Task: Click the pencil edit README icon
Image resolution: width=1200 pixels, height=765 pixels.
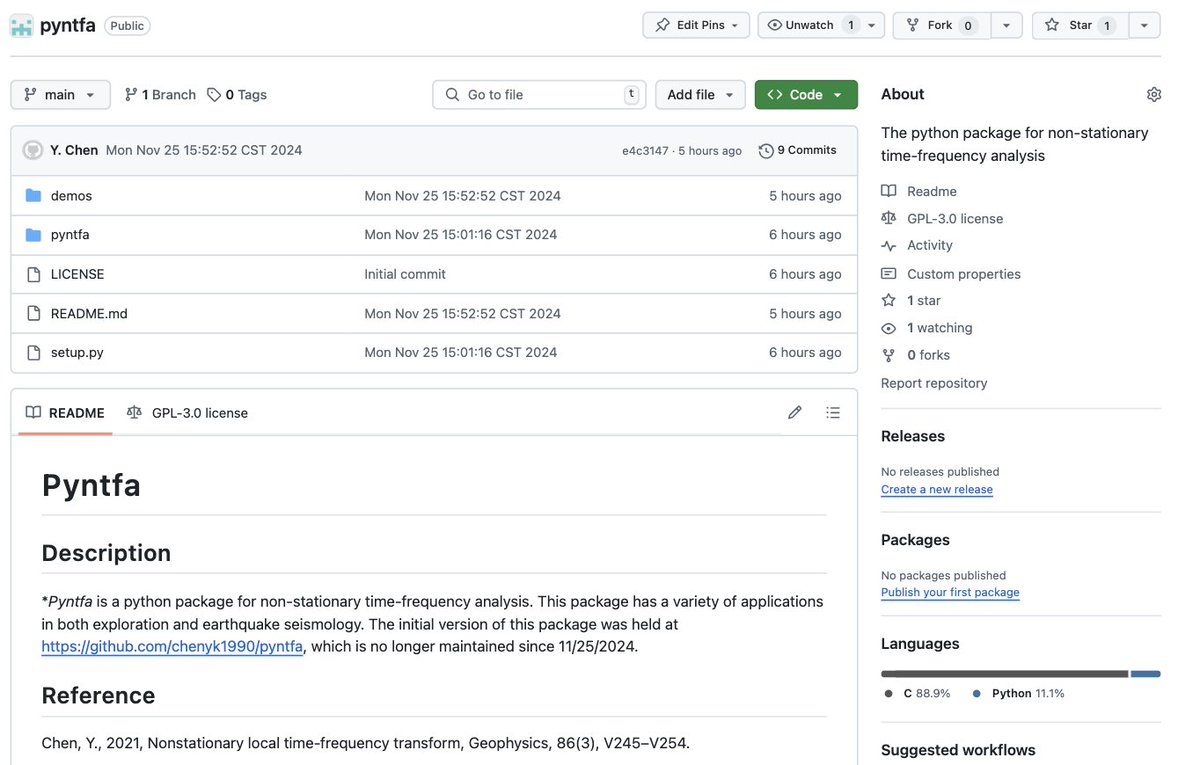Action: coord(795,412)
